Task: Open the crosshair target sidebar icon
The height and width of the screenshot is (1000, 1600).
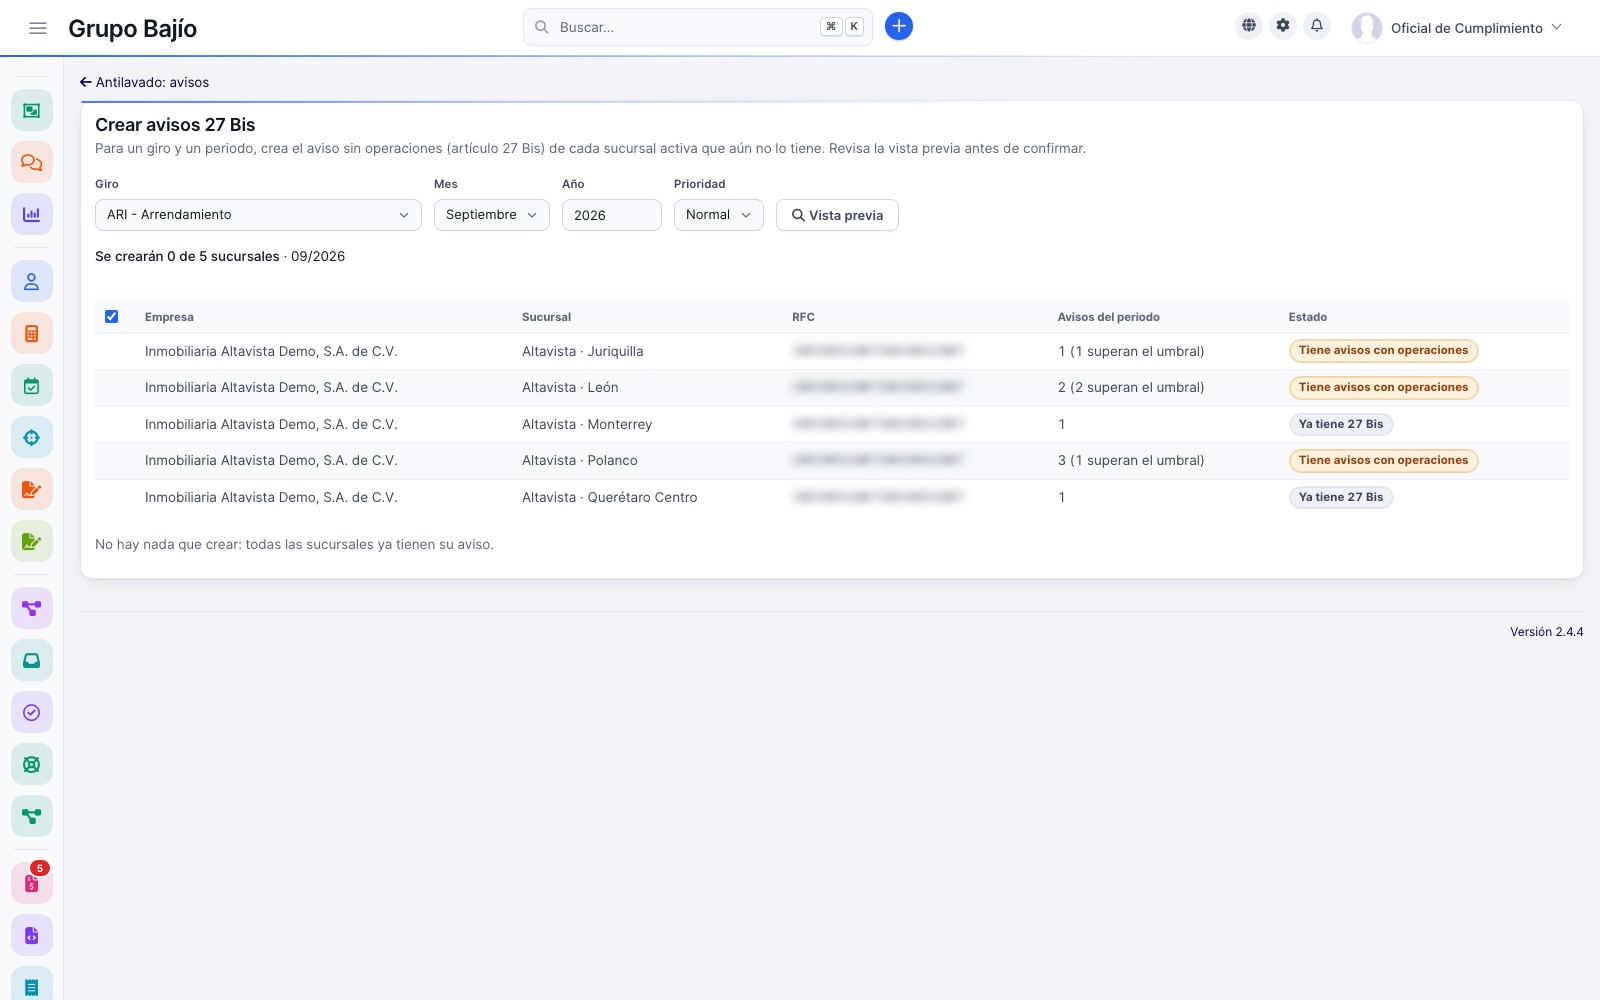Action: pyautogui.click(x=32, y=437)
